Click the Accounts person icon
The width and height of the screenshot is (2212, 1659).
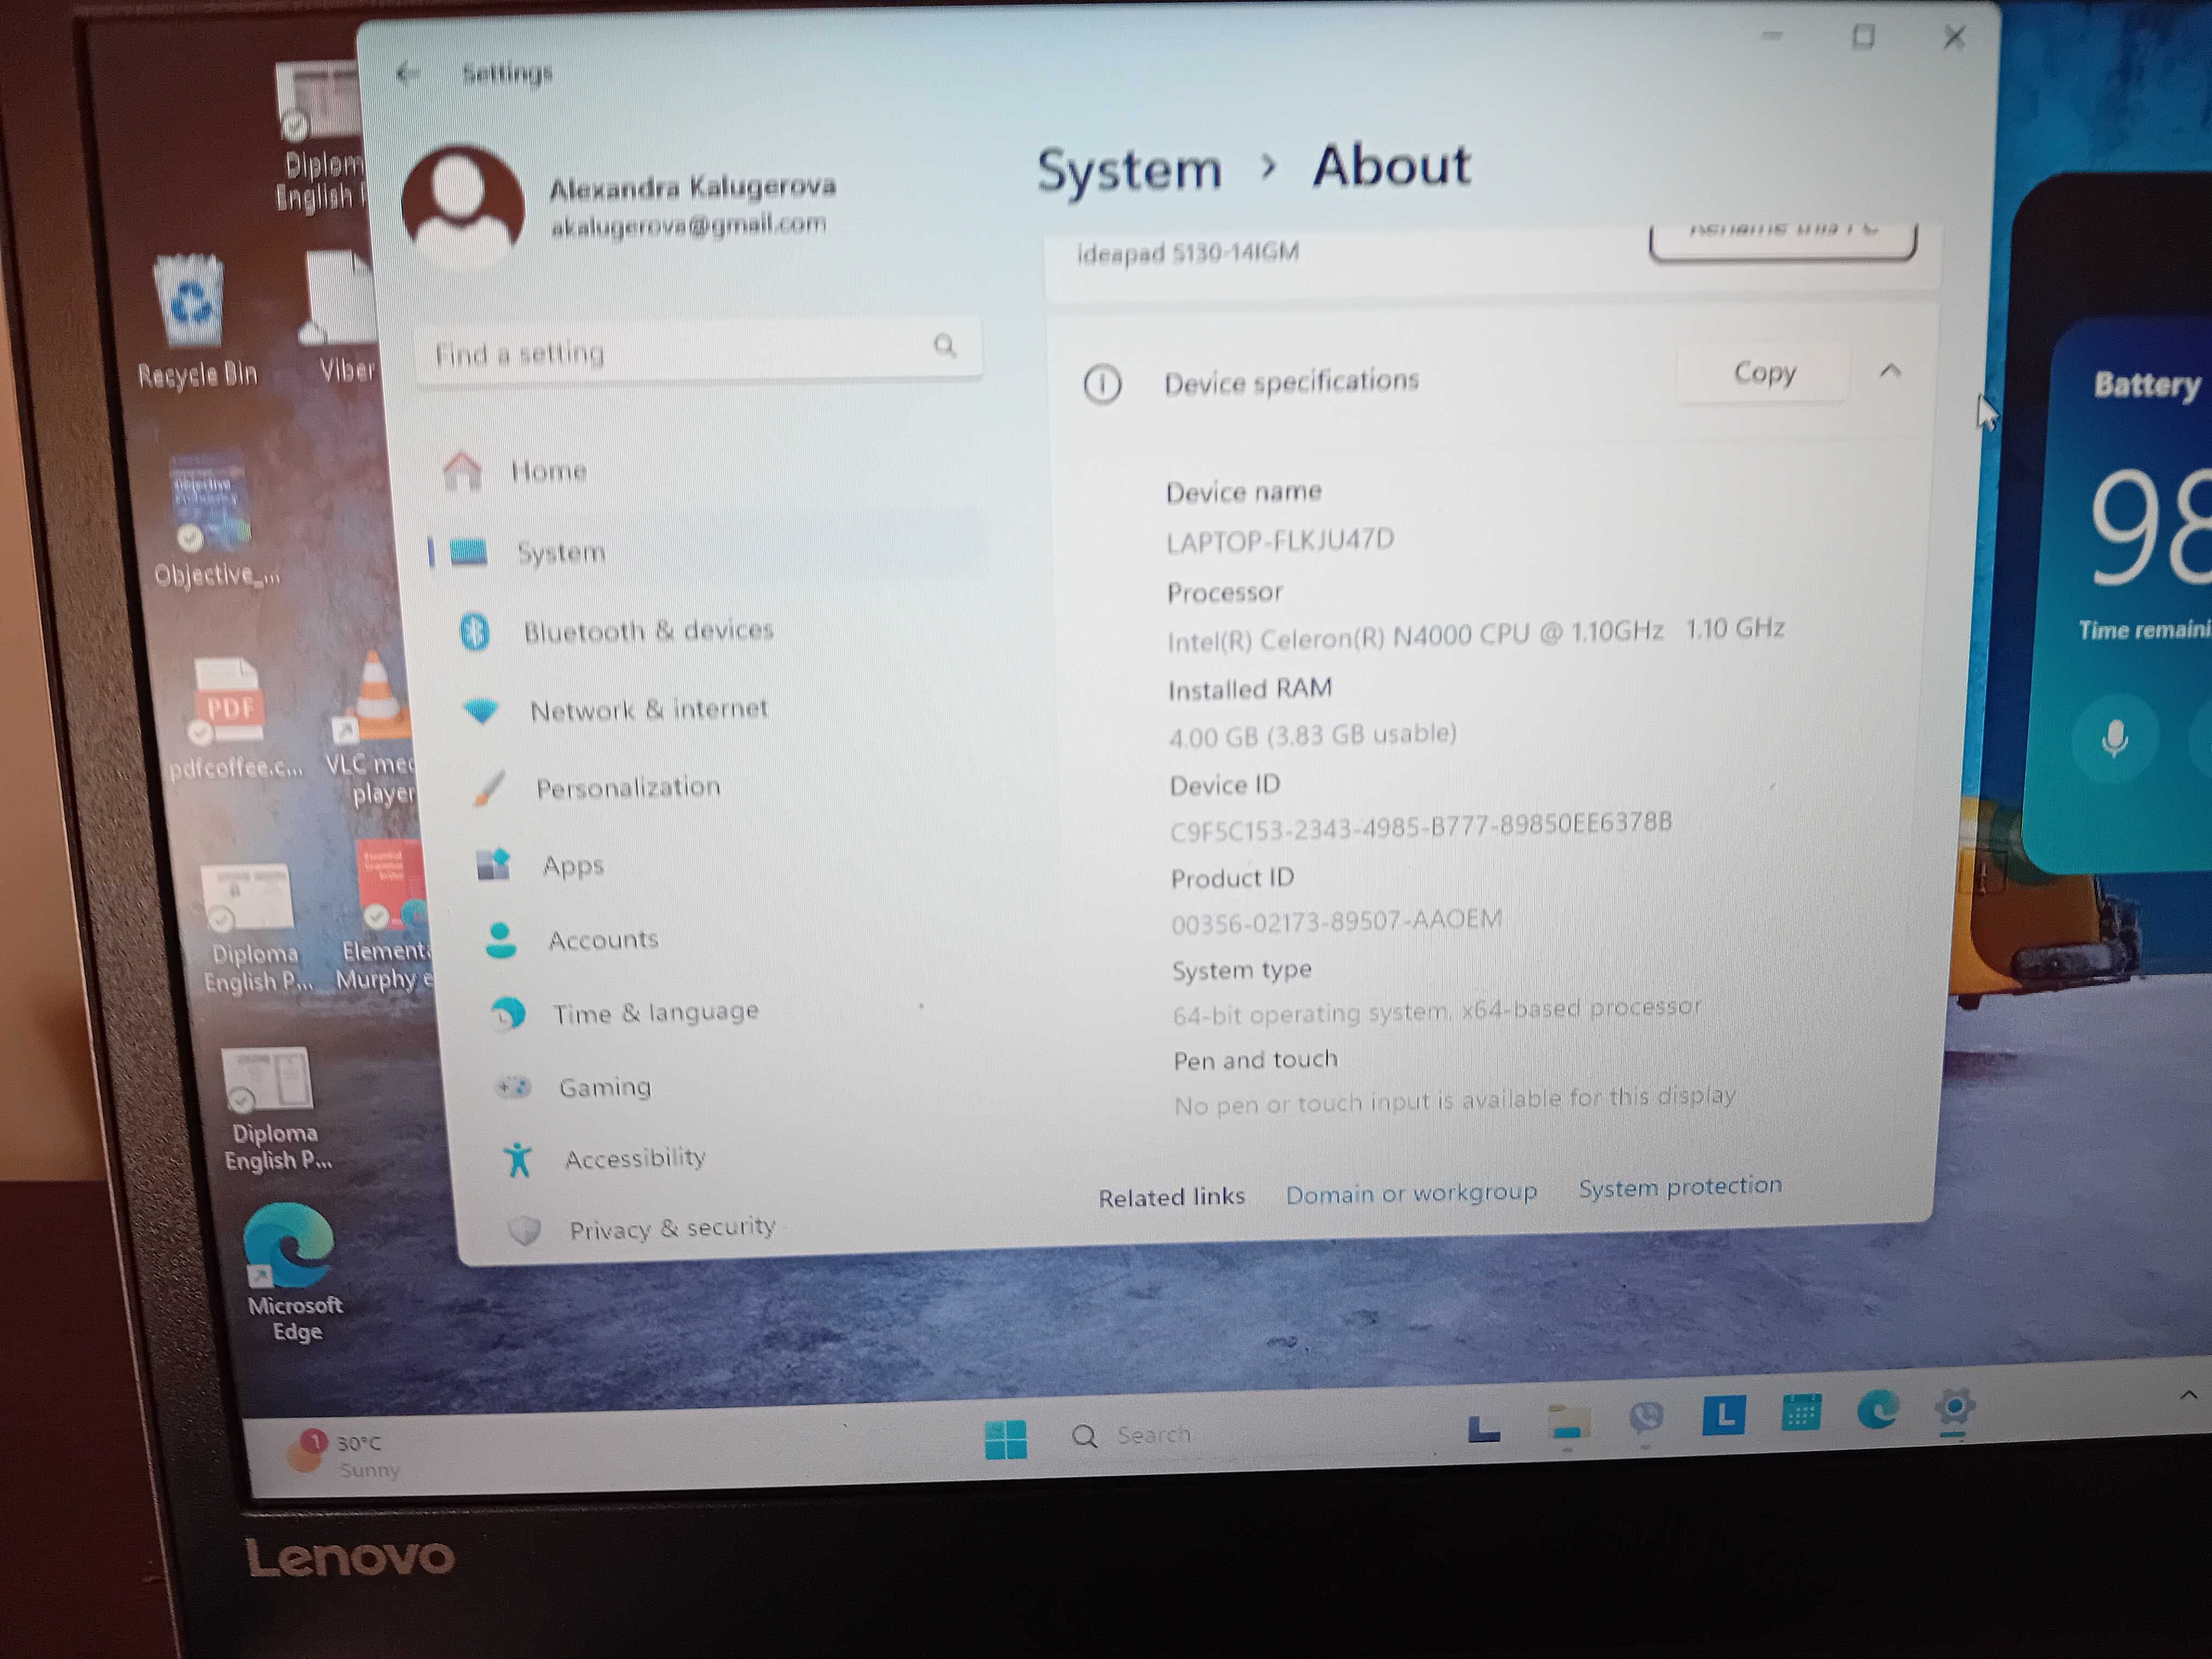tap(501, 940)
